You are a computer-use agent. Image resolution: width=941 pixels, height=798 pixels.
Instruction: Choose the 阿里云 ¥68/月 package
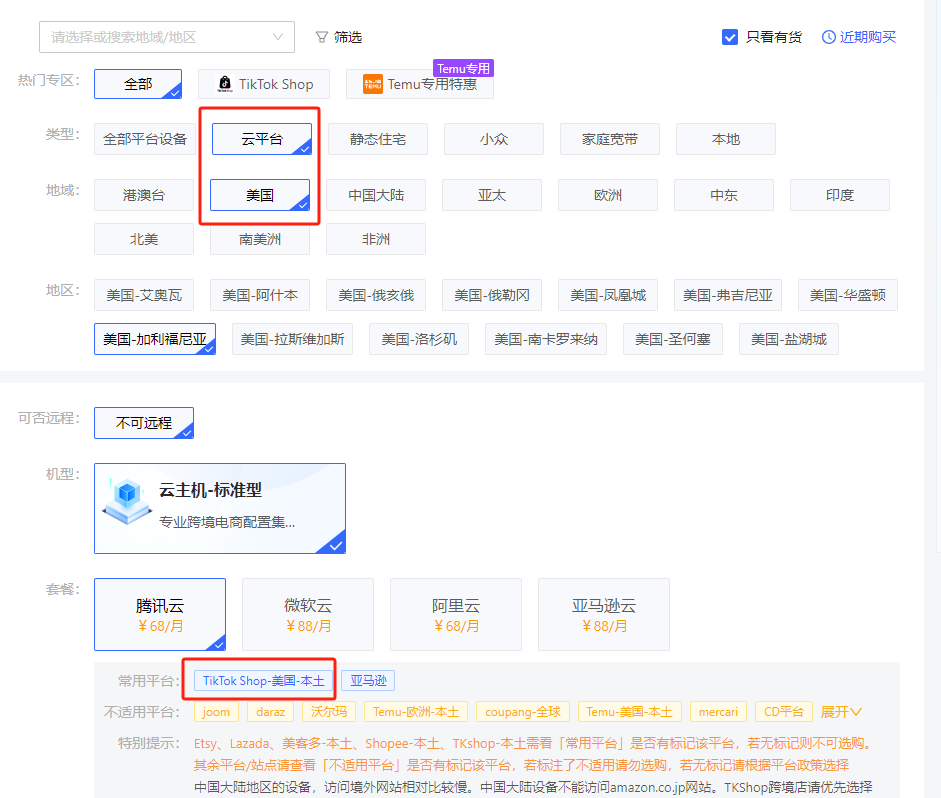click(x=456, y=614)
